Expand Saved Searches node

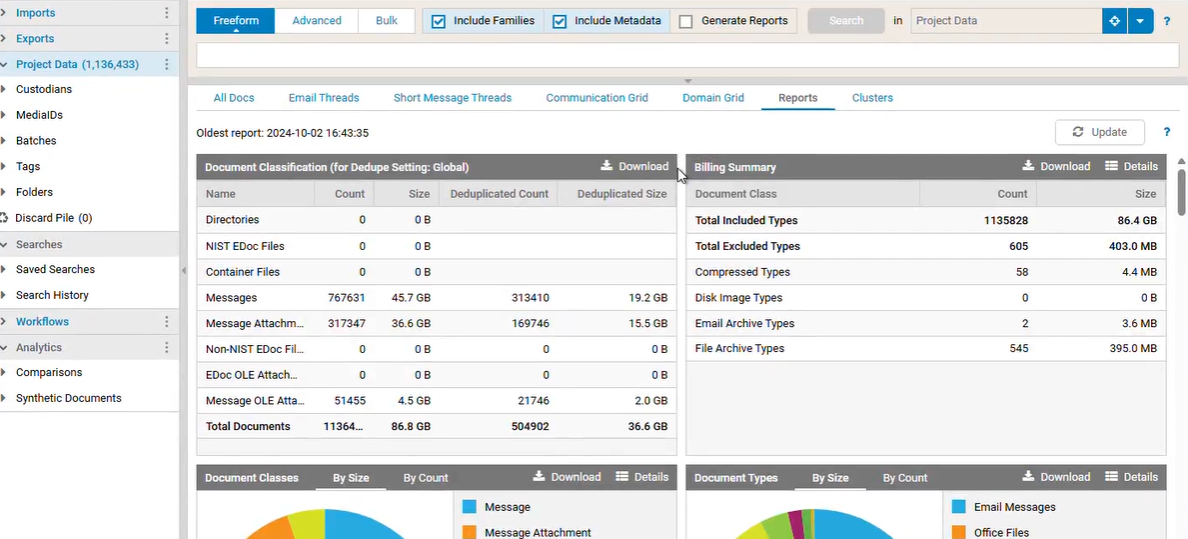coord(4,270)
